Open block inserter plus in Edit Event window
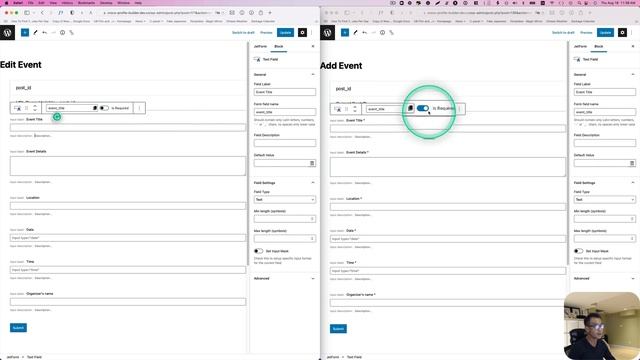This screenshot has height=360, width=640. (25, 33)
